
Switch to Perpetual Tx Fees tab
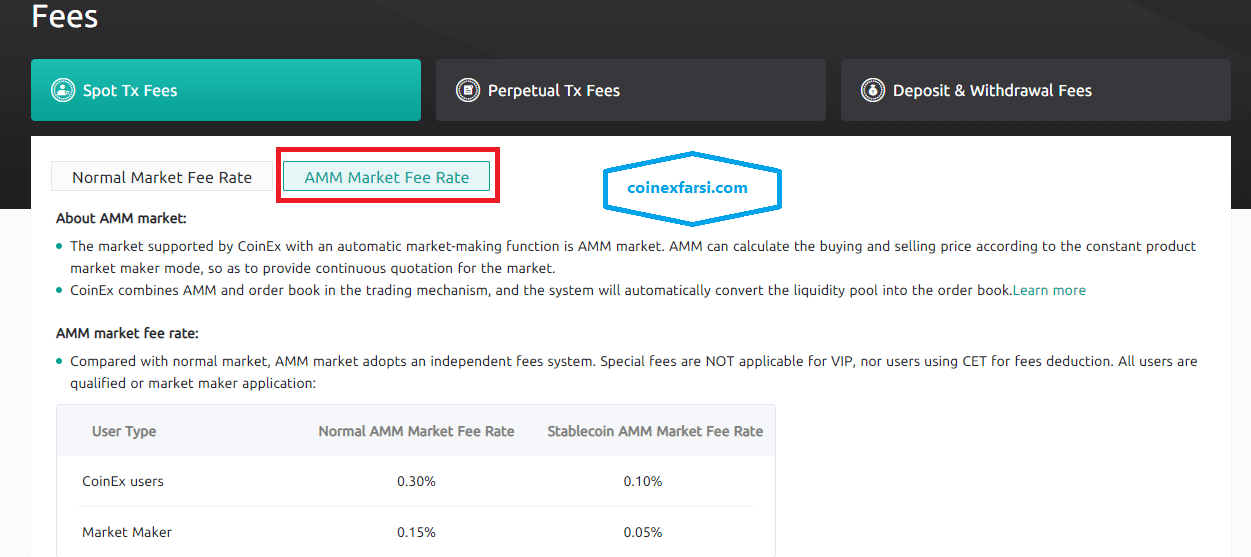click(x=631, y=90)
